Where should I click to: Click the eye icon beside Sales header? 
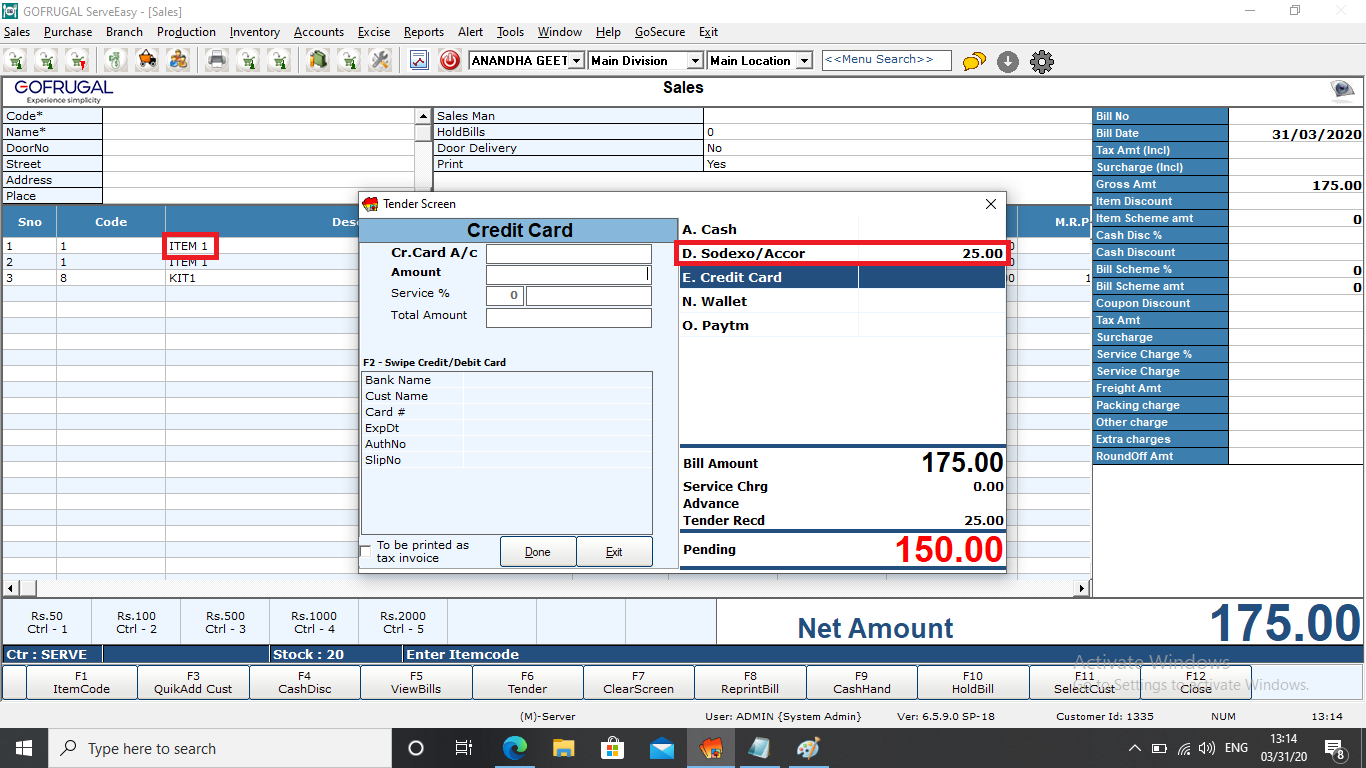pyautogui.click(x=1342, y=91)
